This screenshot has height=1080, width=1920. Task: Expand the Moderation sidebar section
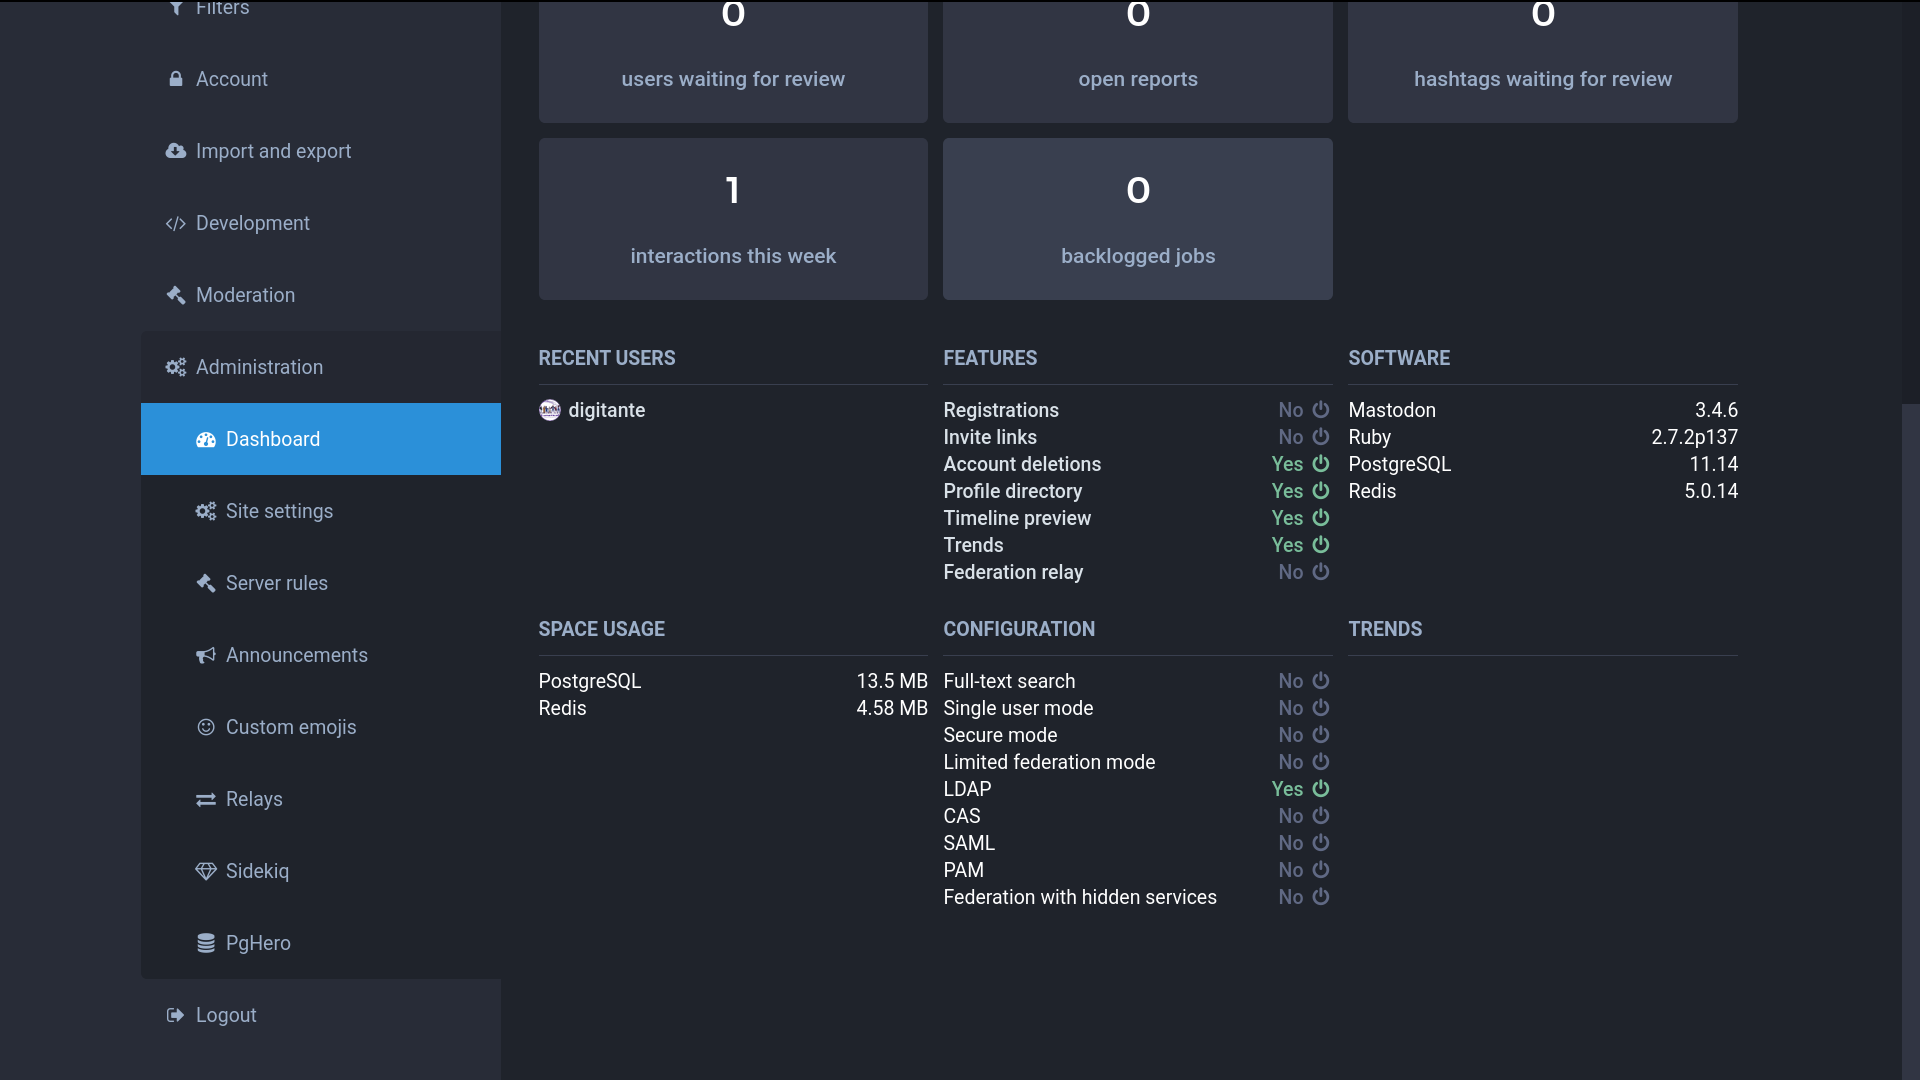(x=245, y=295)
